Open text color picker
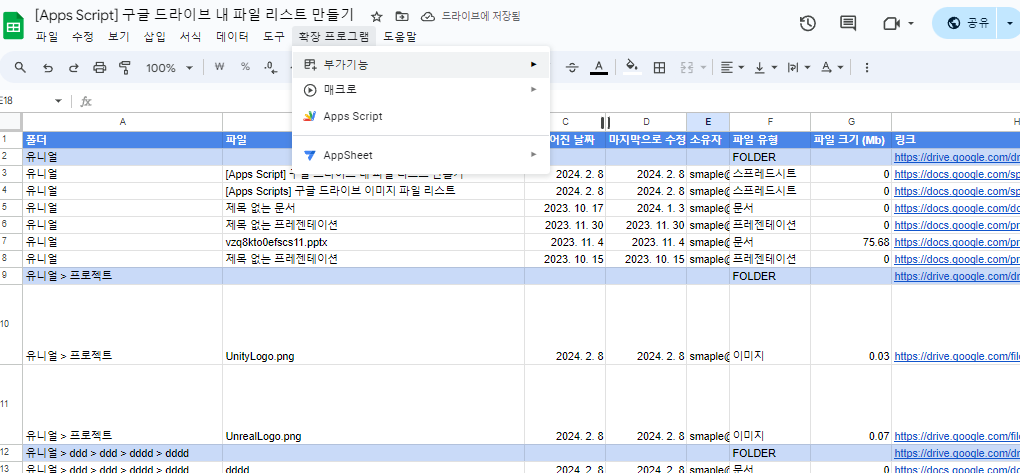1020x473 pixels. tap(599, 68)
